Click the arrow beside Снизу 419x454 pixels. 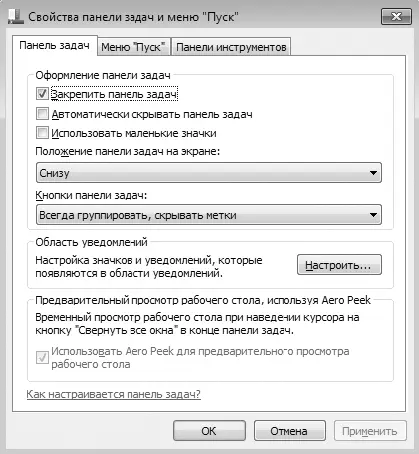point(373,173)
